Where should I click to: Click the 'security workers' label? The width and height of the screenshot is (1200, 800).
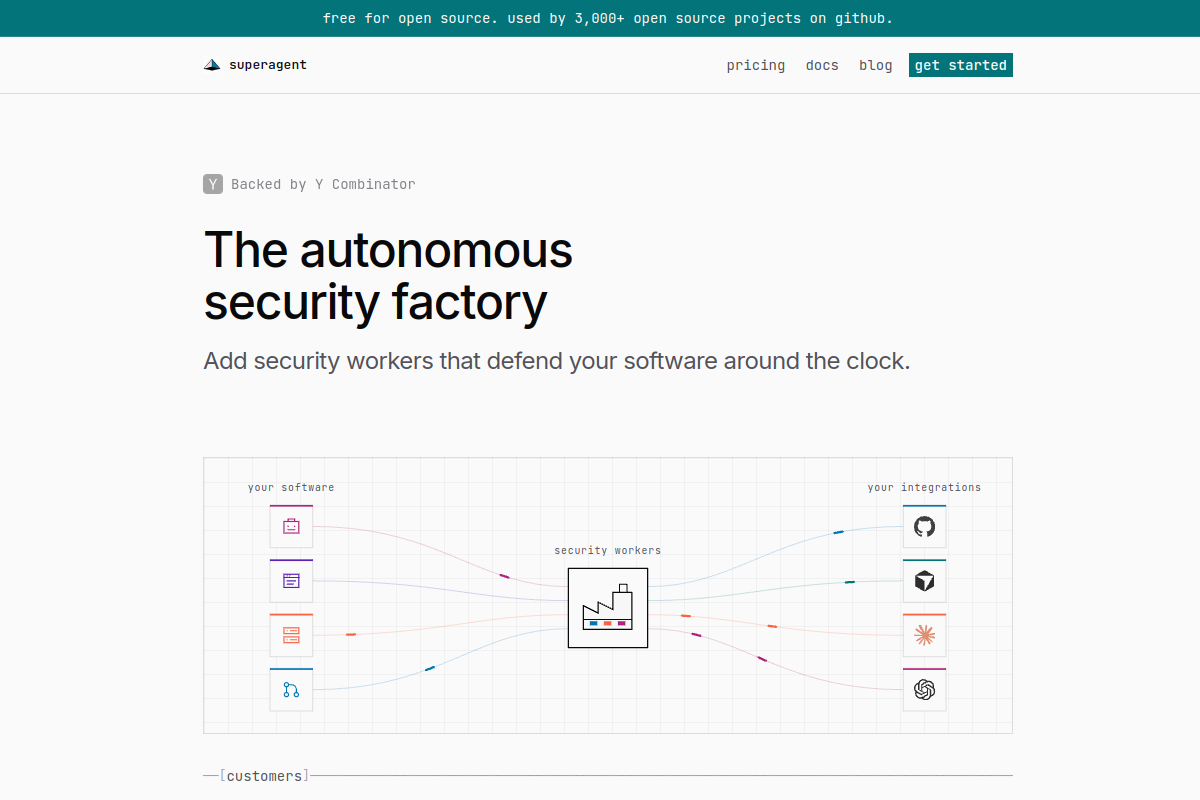click(608, 550)
